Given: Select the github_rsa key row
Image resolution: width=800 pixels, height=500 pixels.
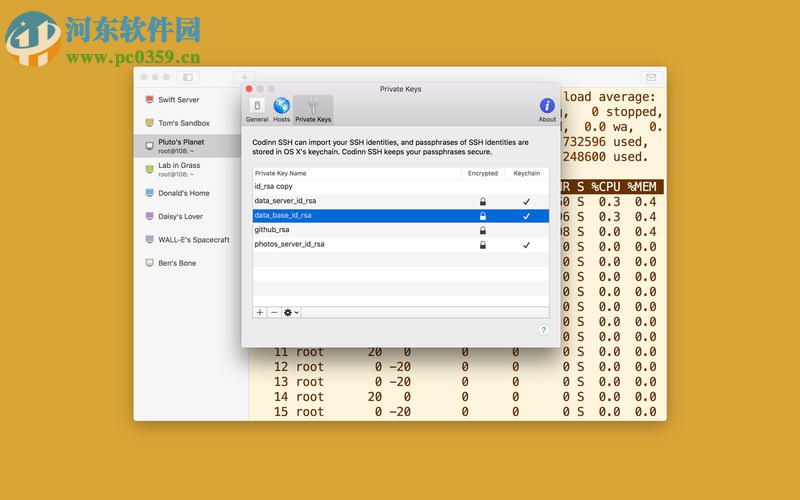Looking at the screenshot, I should 401,230.
